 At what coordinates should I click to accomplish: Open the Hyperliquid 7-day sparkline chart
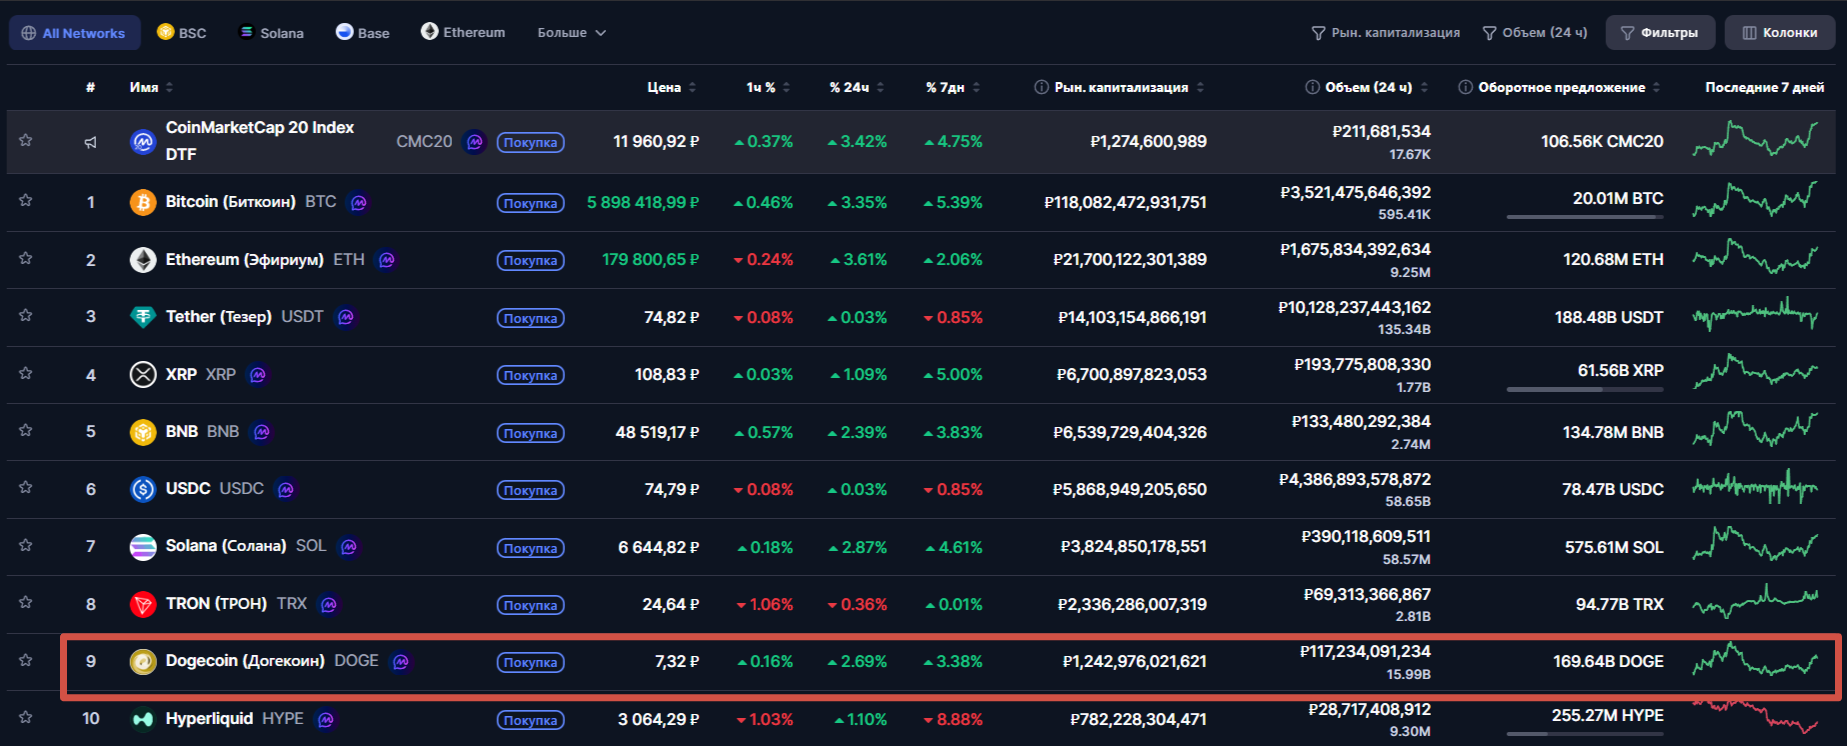click(x=1755, y=717)
